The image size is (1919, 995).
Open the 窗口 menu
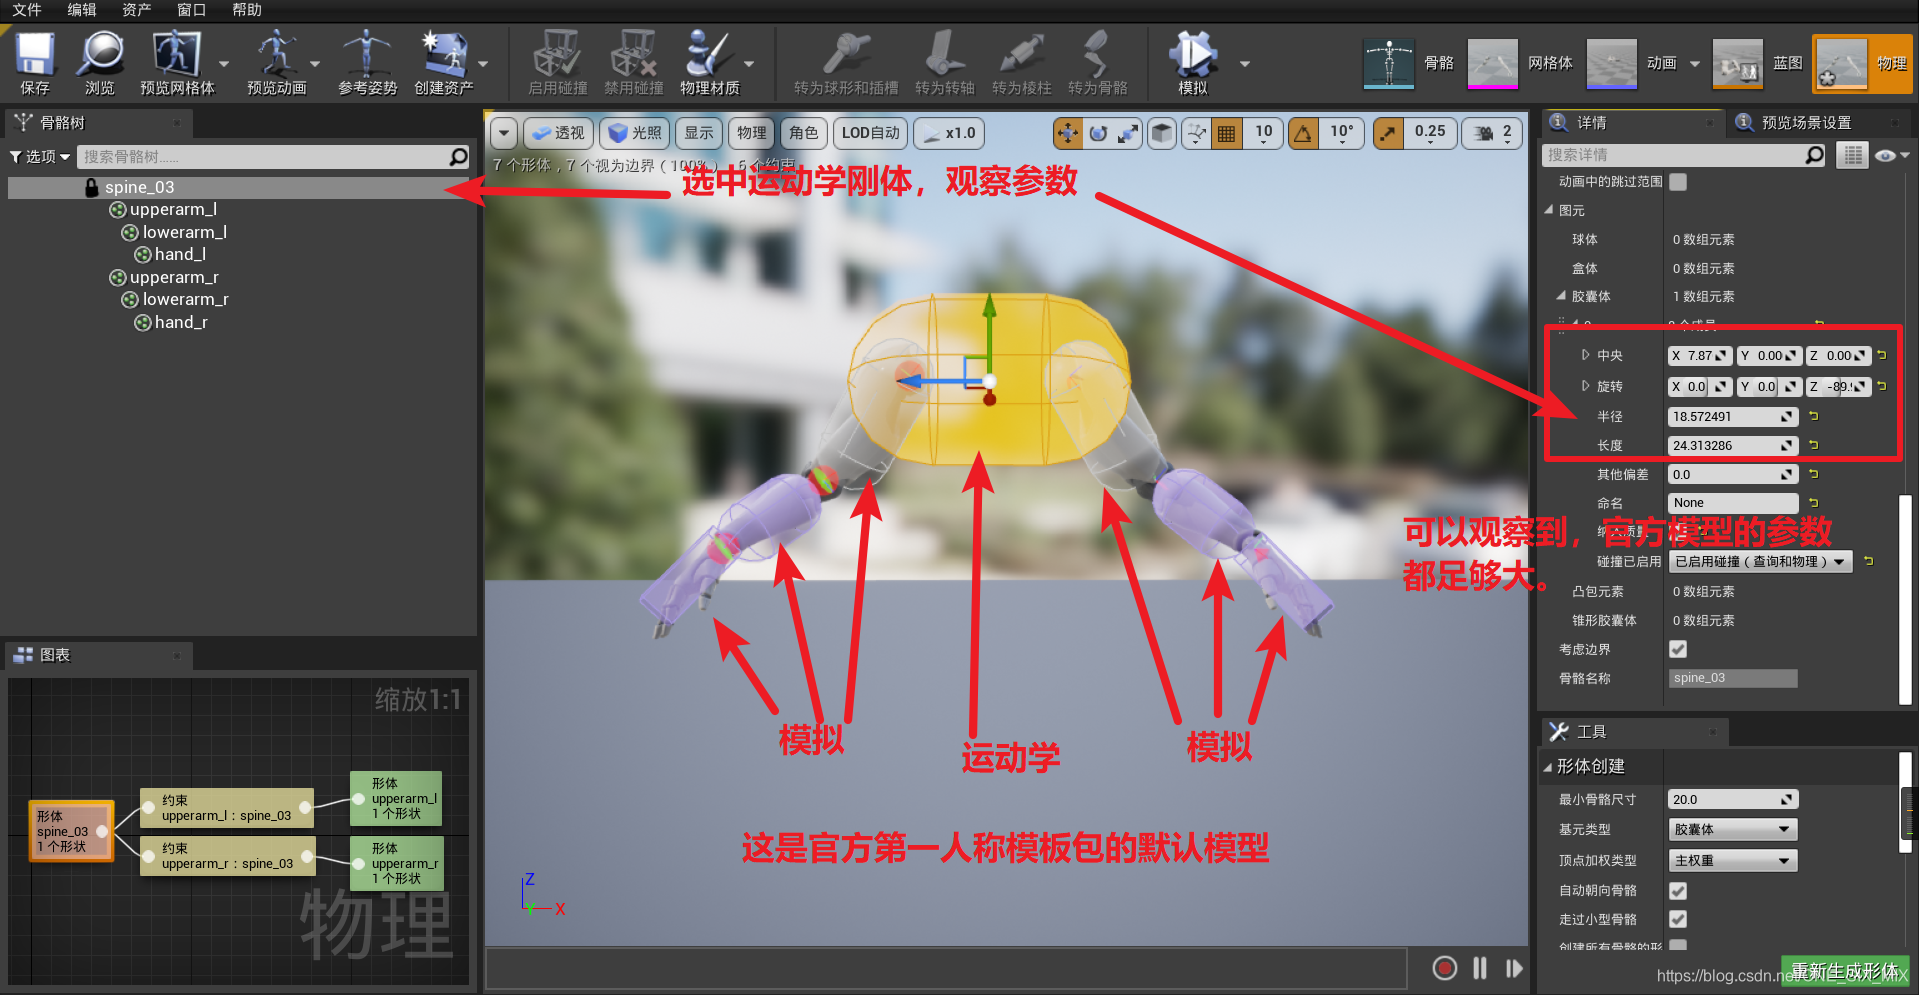coord(190,11)
